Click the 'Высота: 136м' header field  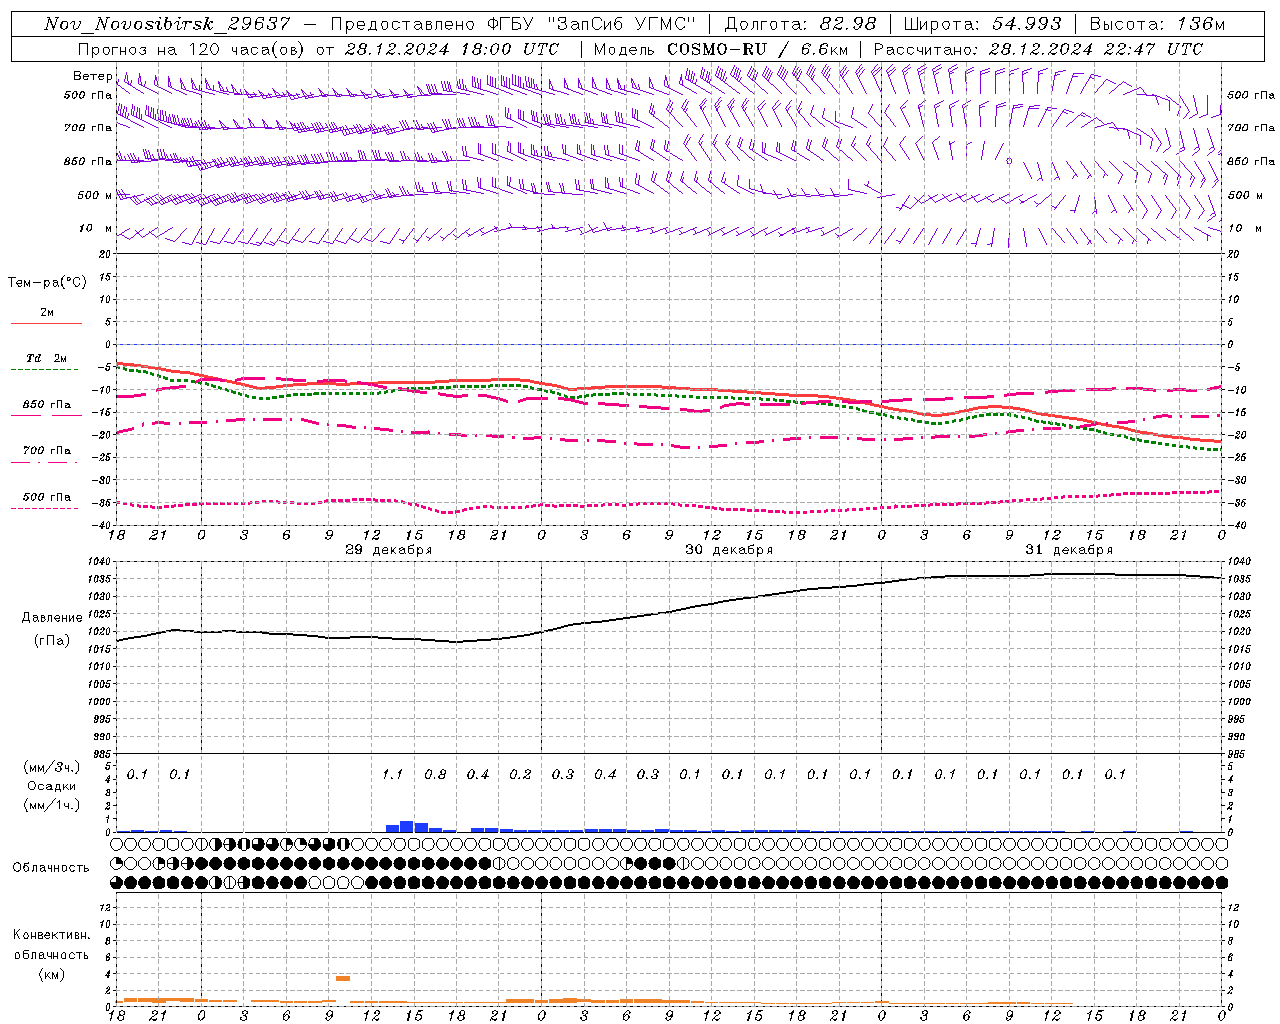tap(1157, 24)
